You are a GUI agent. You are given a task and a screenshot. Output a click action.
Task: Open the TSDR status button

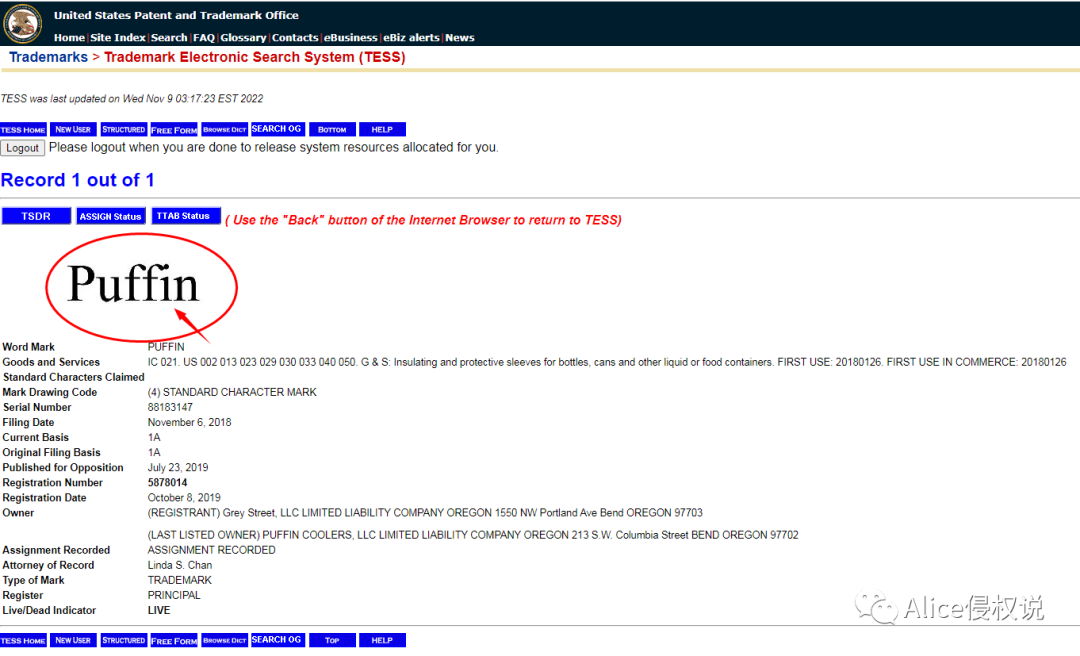pos(36,216)
